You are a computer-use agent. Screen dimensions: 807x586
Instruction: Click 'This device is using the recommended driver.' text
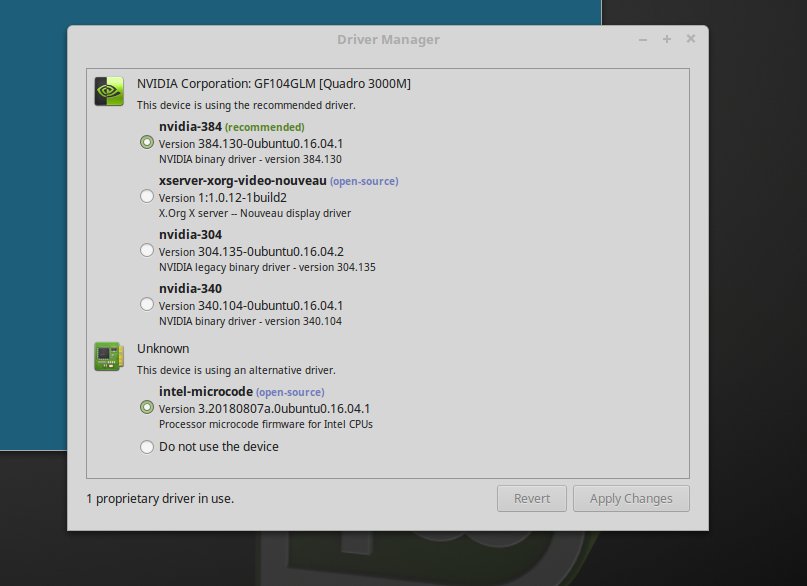coord(246,105)
